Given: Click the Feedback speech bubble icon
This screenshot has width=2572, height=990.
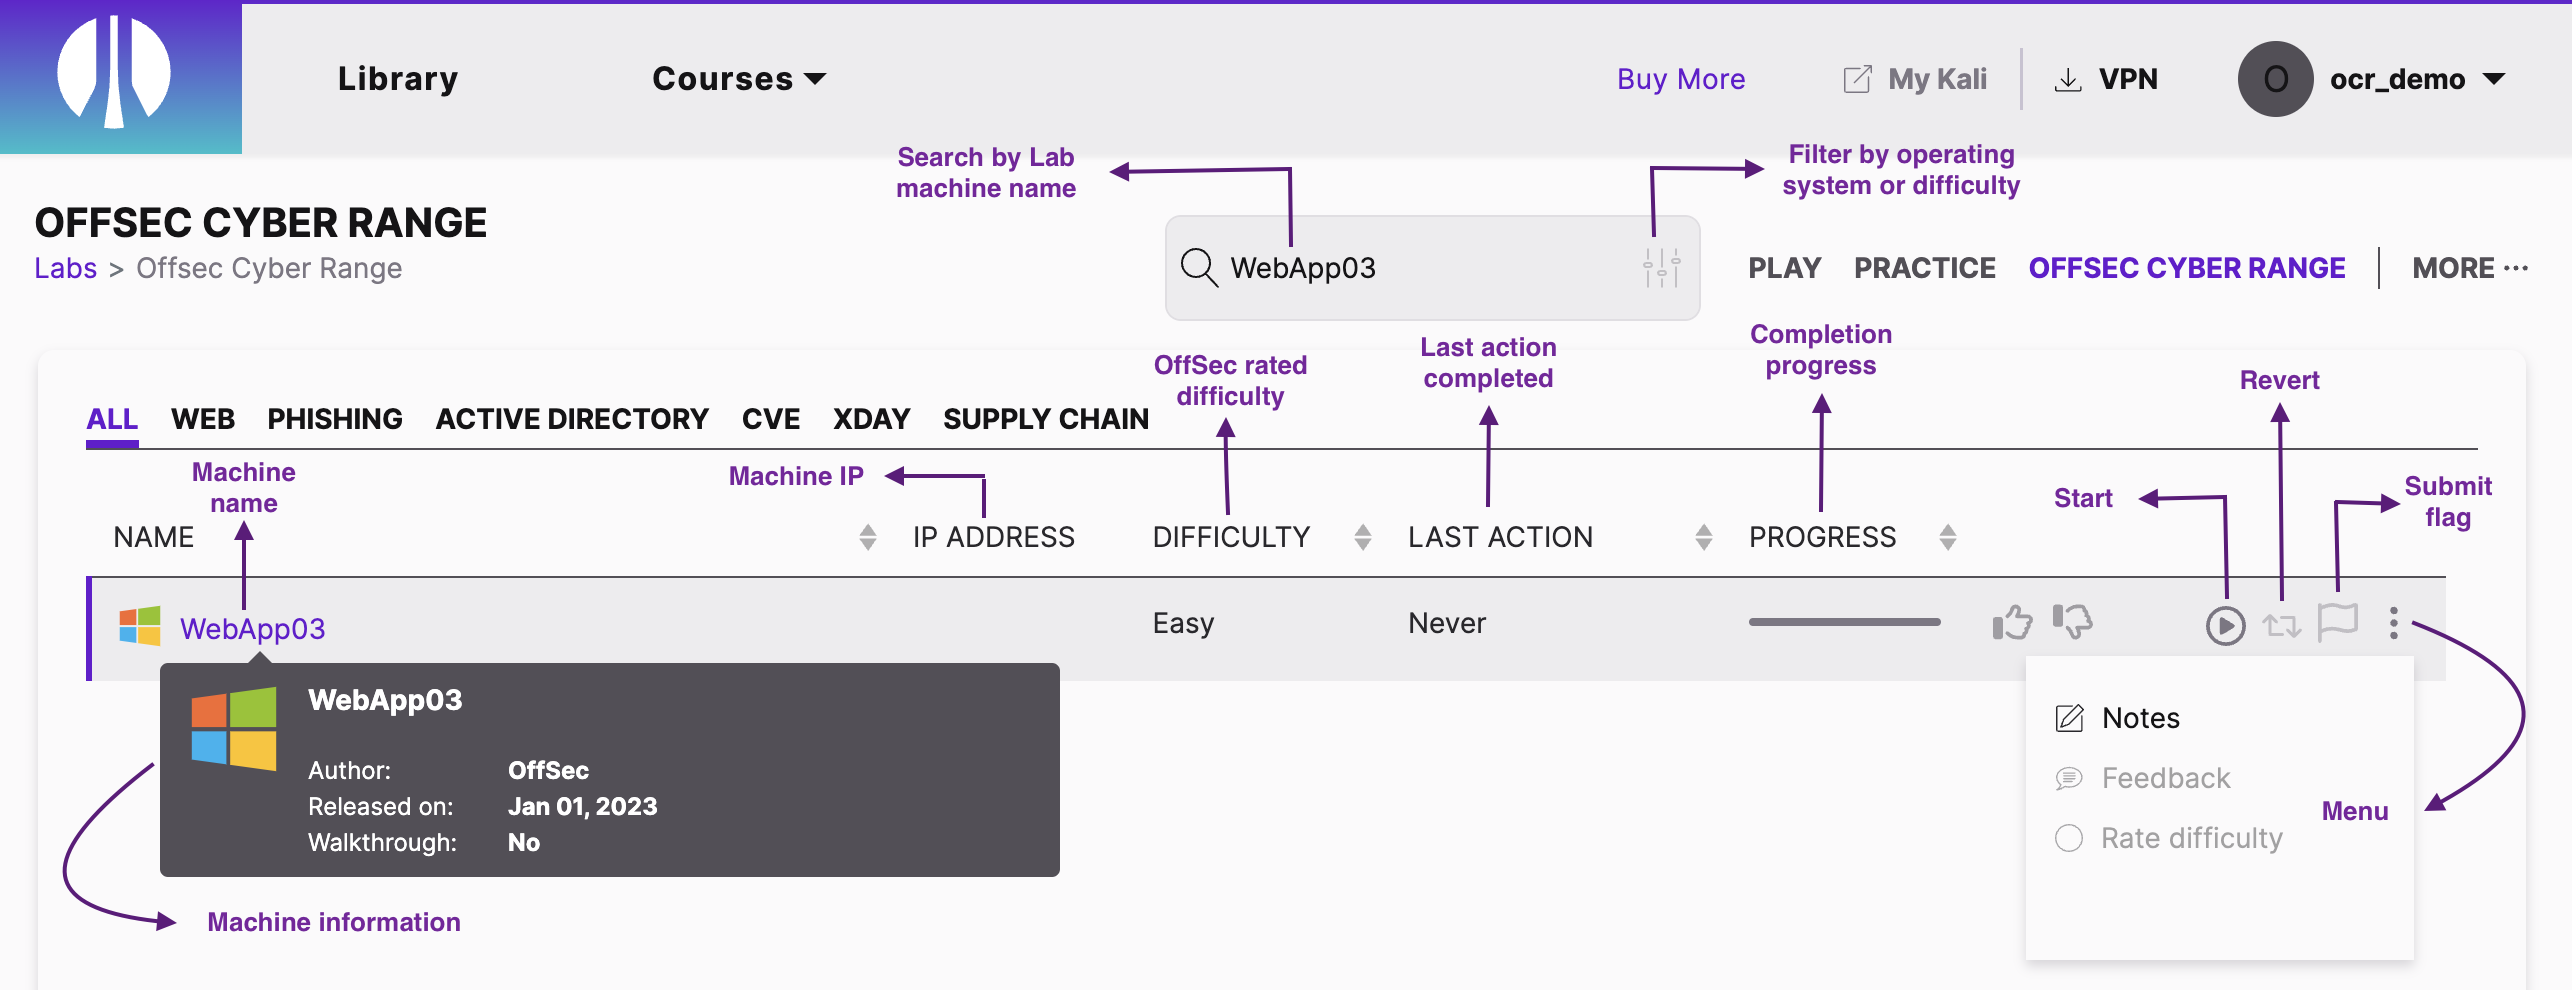Looking at the screenshot, I should point(2069,778).
